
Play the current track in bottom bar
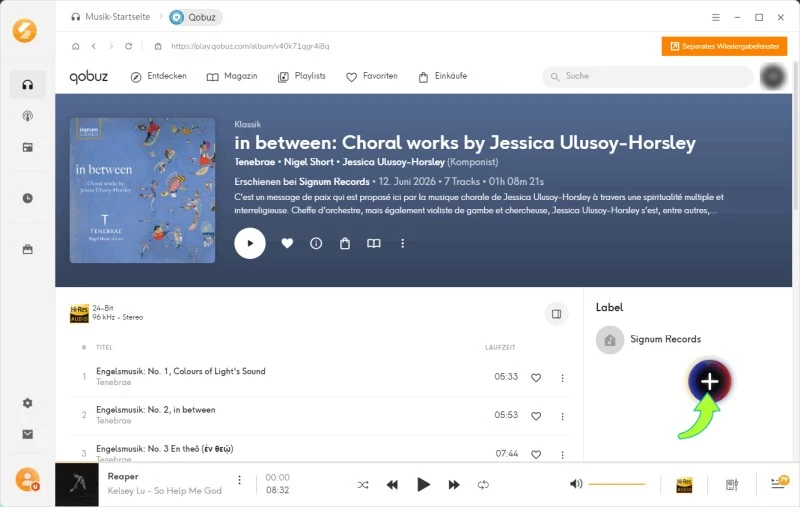[x=423, y=485]
